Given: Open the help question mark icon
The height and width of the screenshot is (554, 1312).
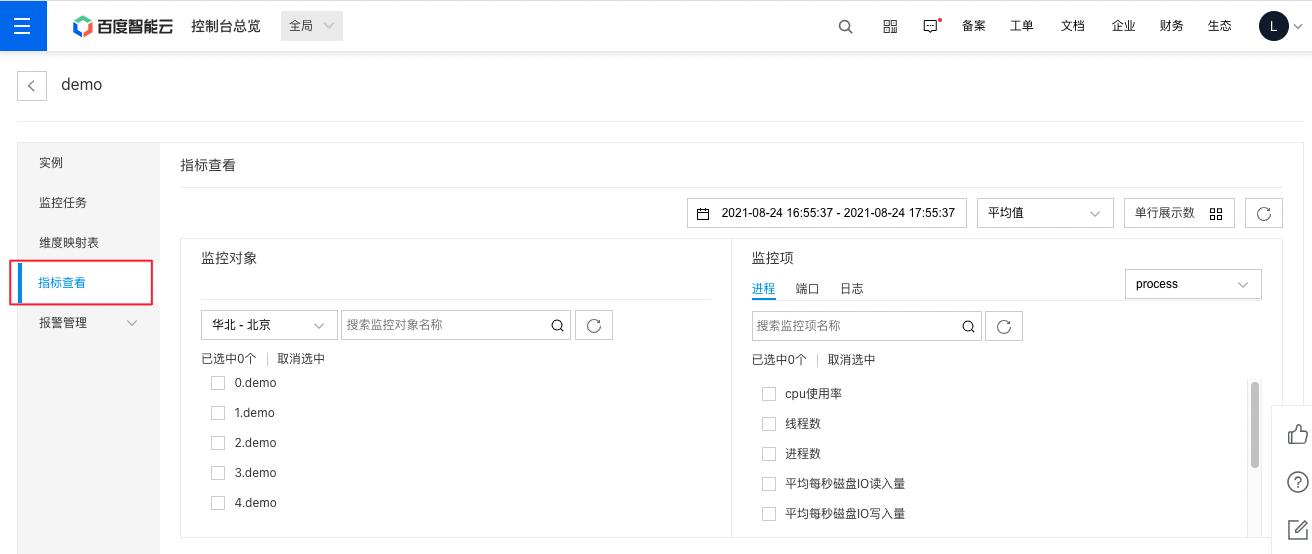Looking at the screenshot, I should coord(1298,482).
